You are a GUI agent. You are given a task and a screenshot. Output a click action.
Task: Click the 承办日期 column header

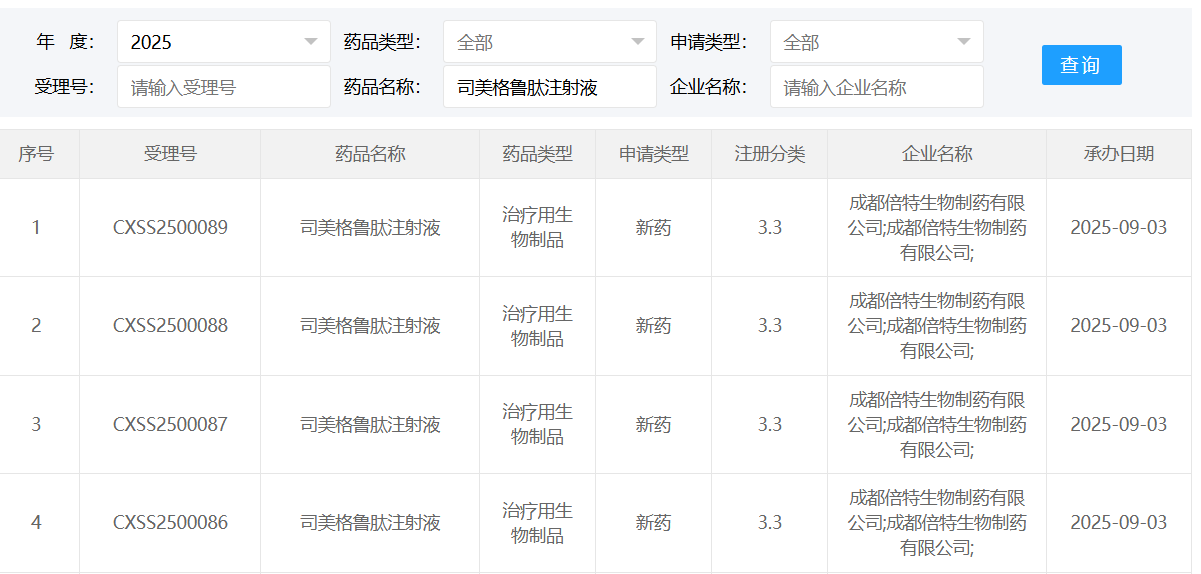1118,154
